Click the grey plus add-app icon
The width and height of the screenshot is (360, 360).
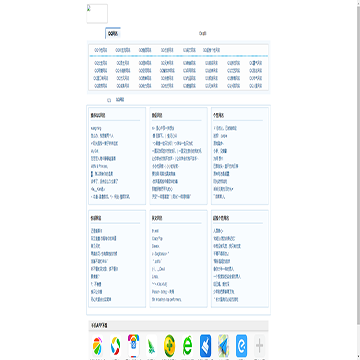259,347
